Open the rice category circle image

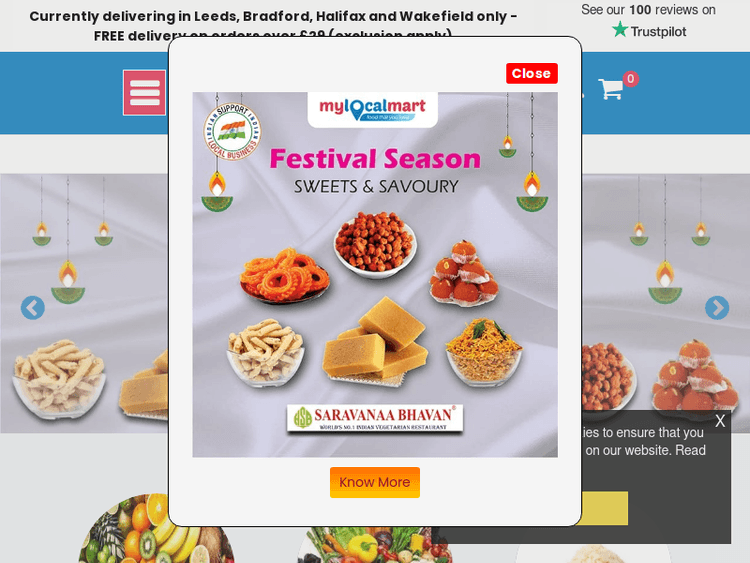[593, 553]
